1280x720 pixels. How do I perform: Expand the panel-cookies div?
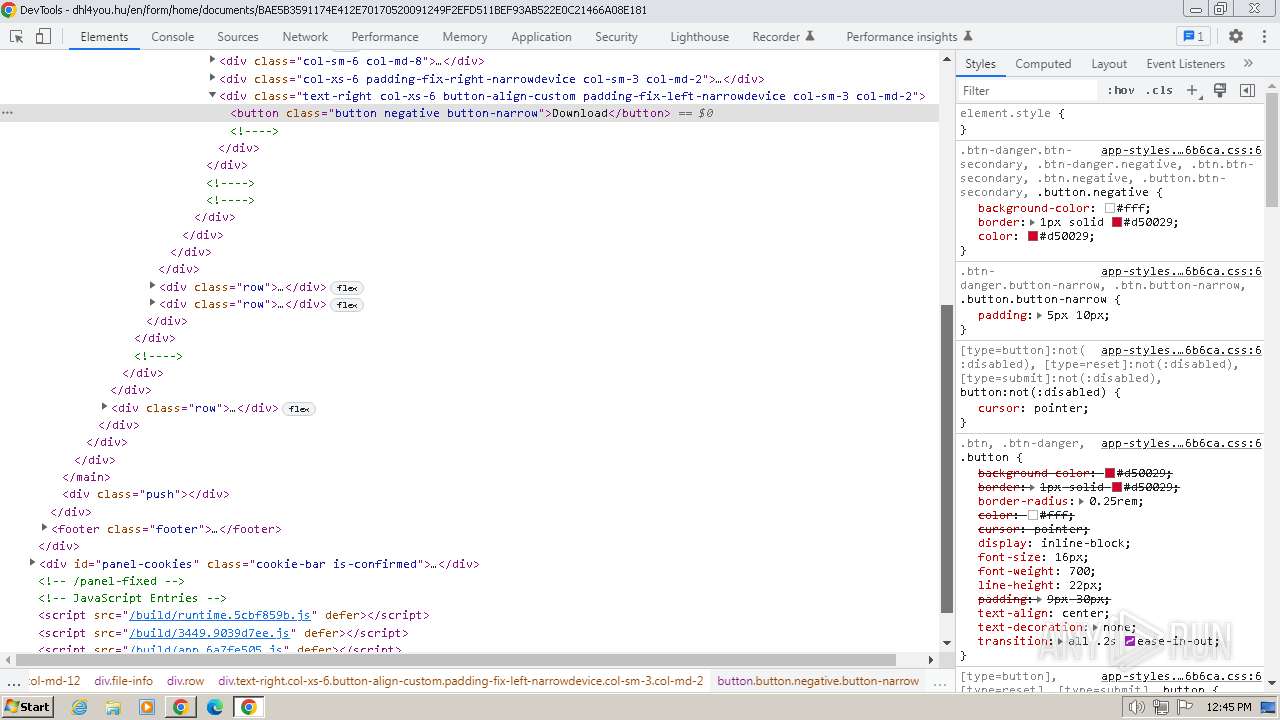(32, 563)
